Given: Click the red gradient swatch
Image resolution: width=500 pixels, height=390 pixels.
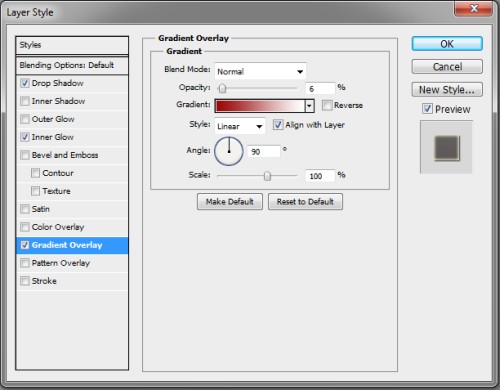Looking at the screenshot, I should [x=260, y=106].
